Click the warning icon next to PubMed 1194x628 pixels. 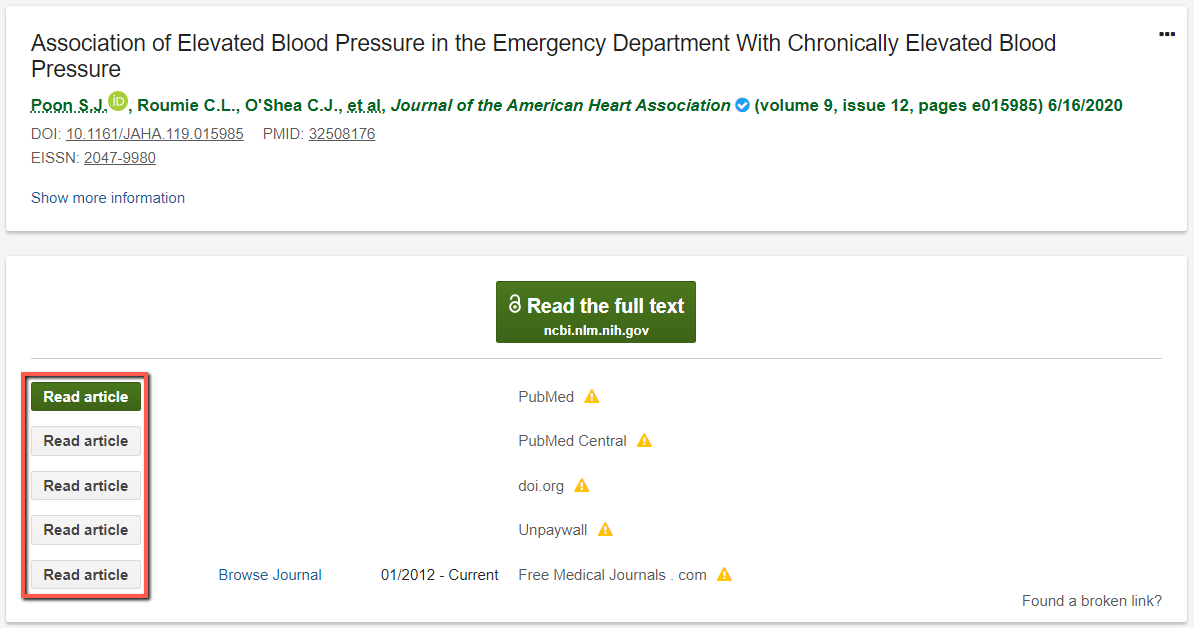[592, 397]
